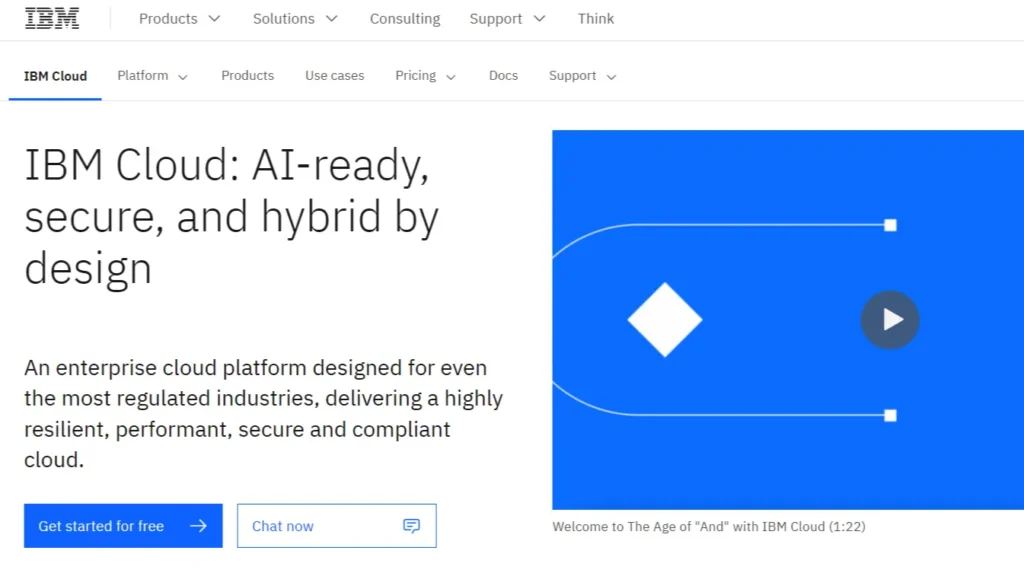The width and height of the screenshot is (1024, 576).
Task: Select the IBM Cloud tab
Action: 56,76
